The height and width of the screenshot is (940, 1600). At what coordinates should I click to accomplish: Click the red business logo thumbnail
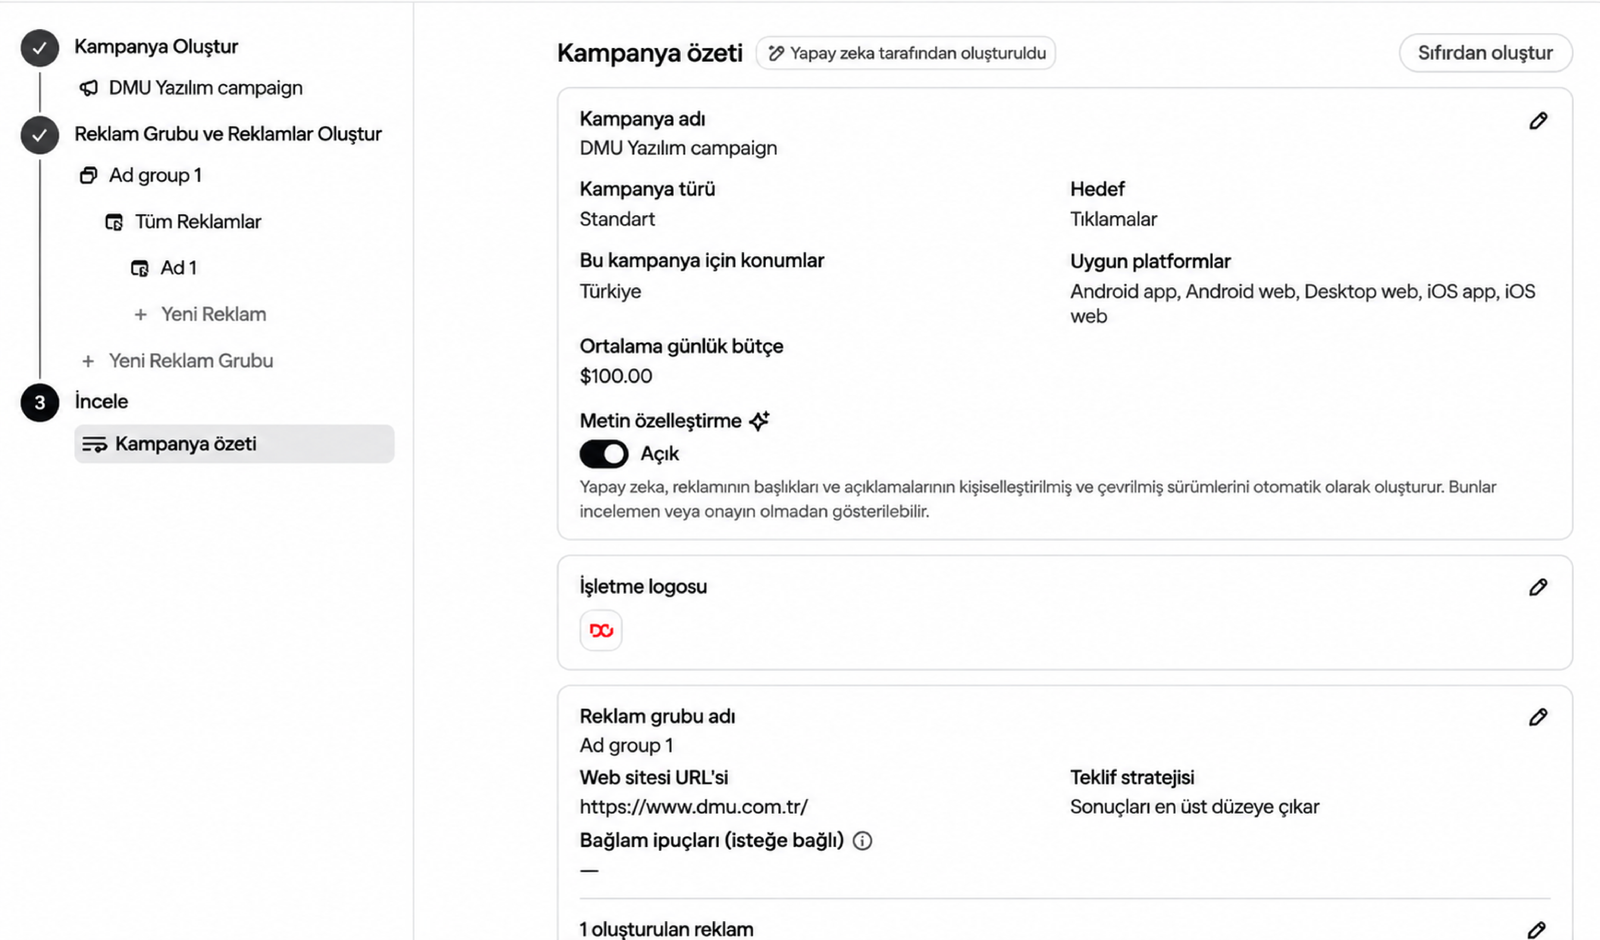tap(601, 630)
